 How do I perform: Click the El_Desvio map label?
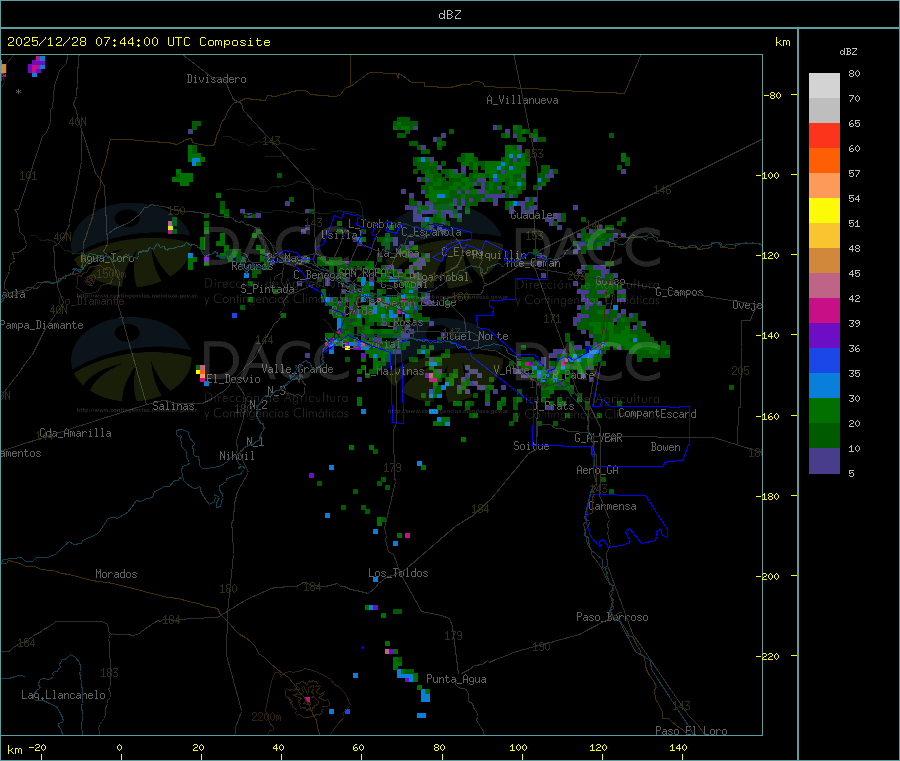coord(234,379)
